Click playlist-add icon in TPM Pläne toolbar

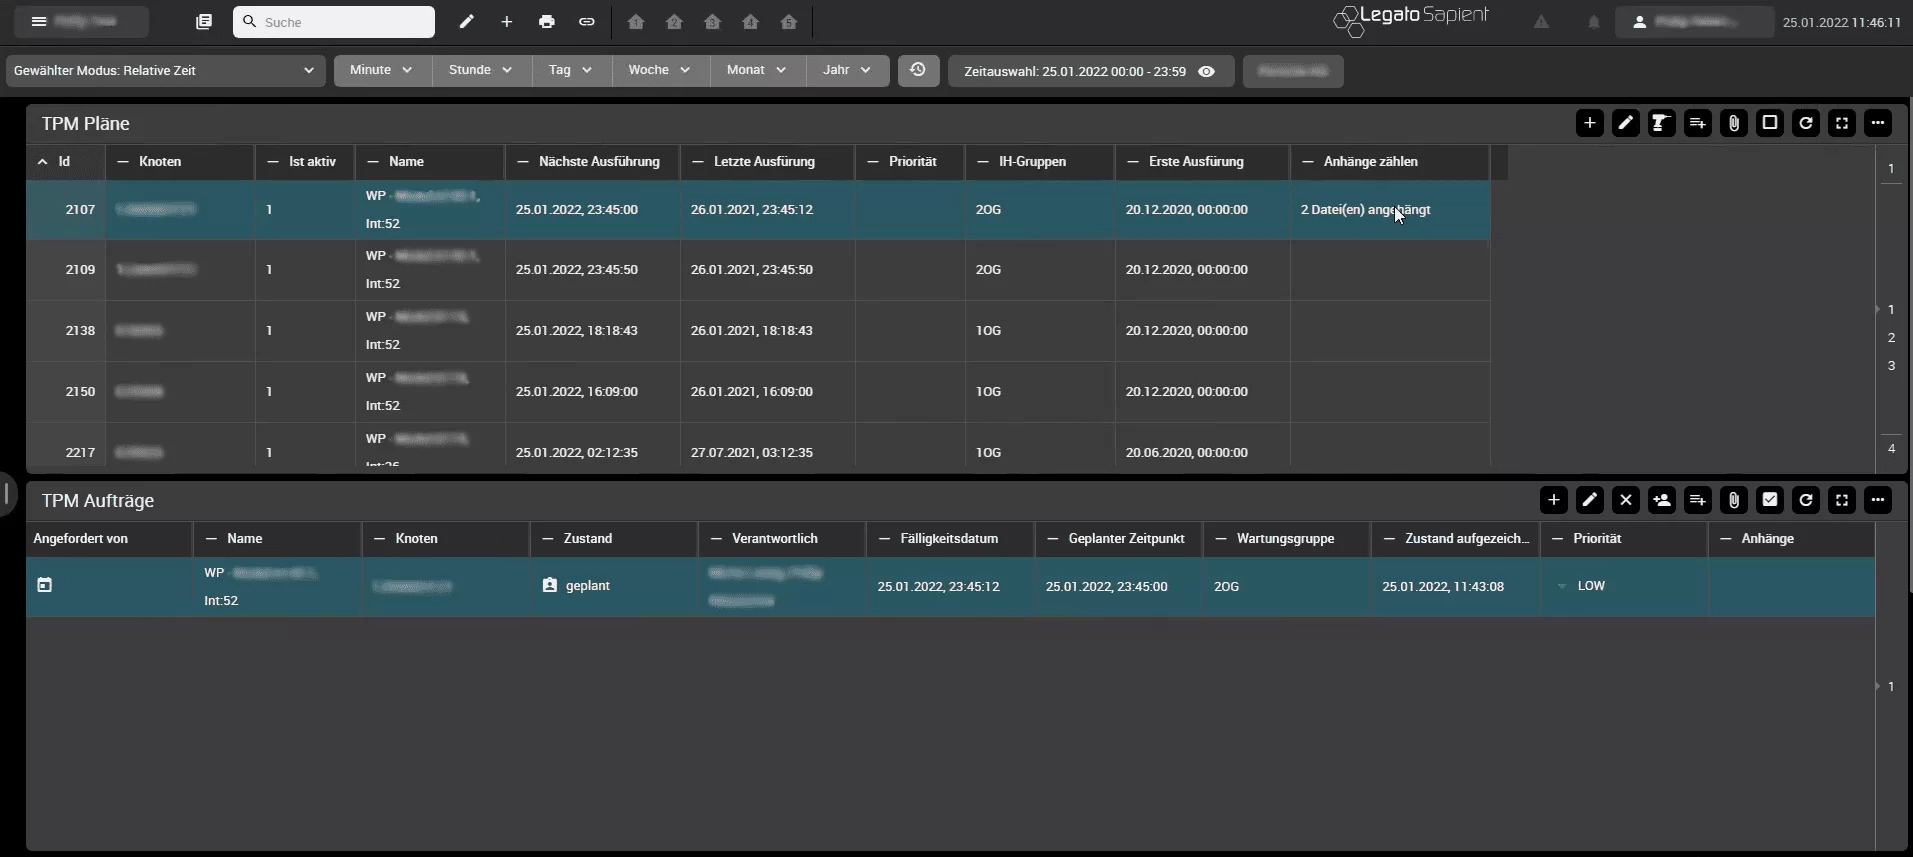coord(1698,123)
